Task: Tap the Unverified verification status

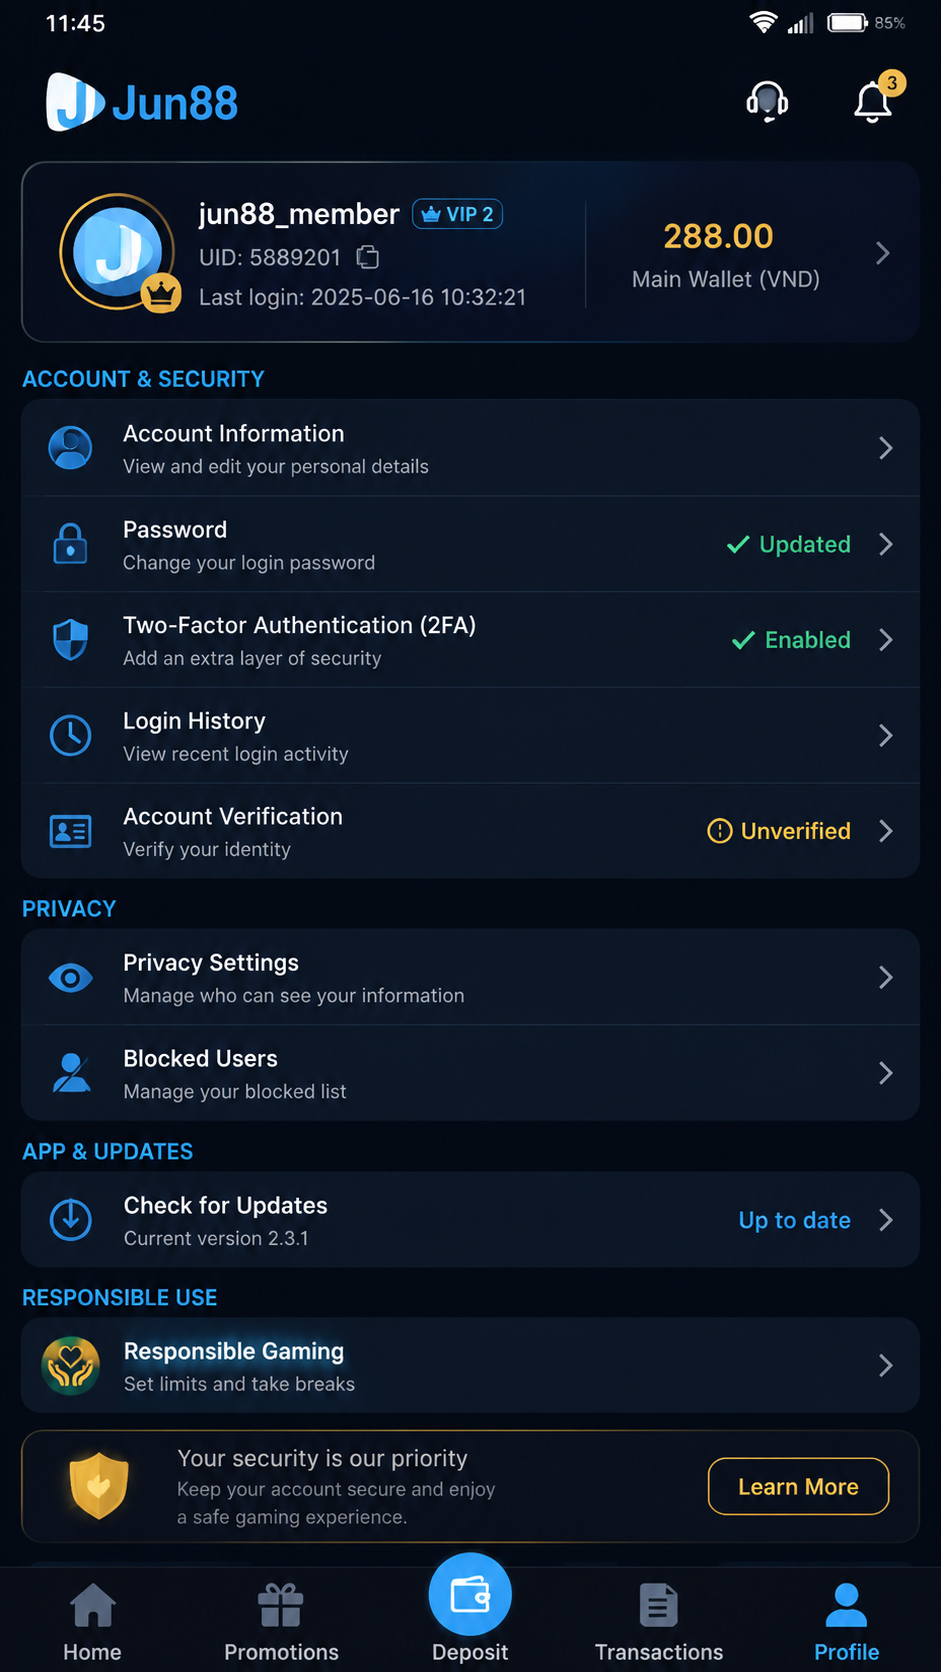Action: pos(779,831)
